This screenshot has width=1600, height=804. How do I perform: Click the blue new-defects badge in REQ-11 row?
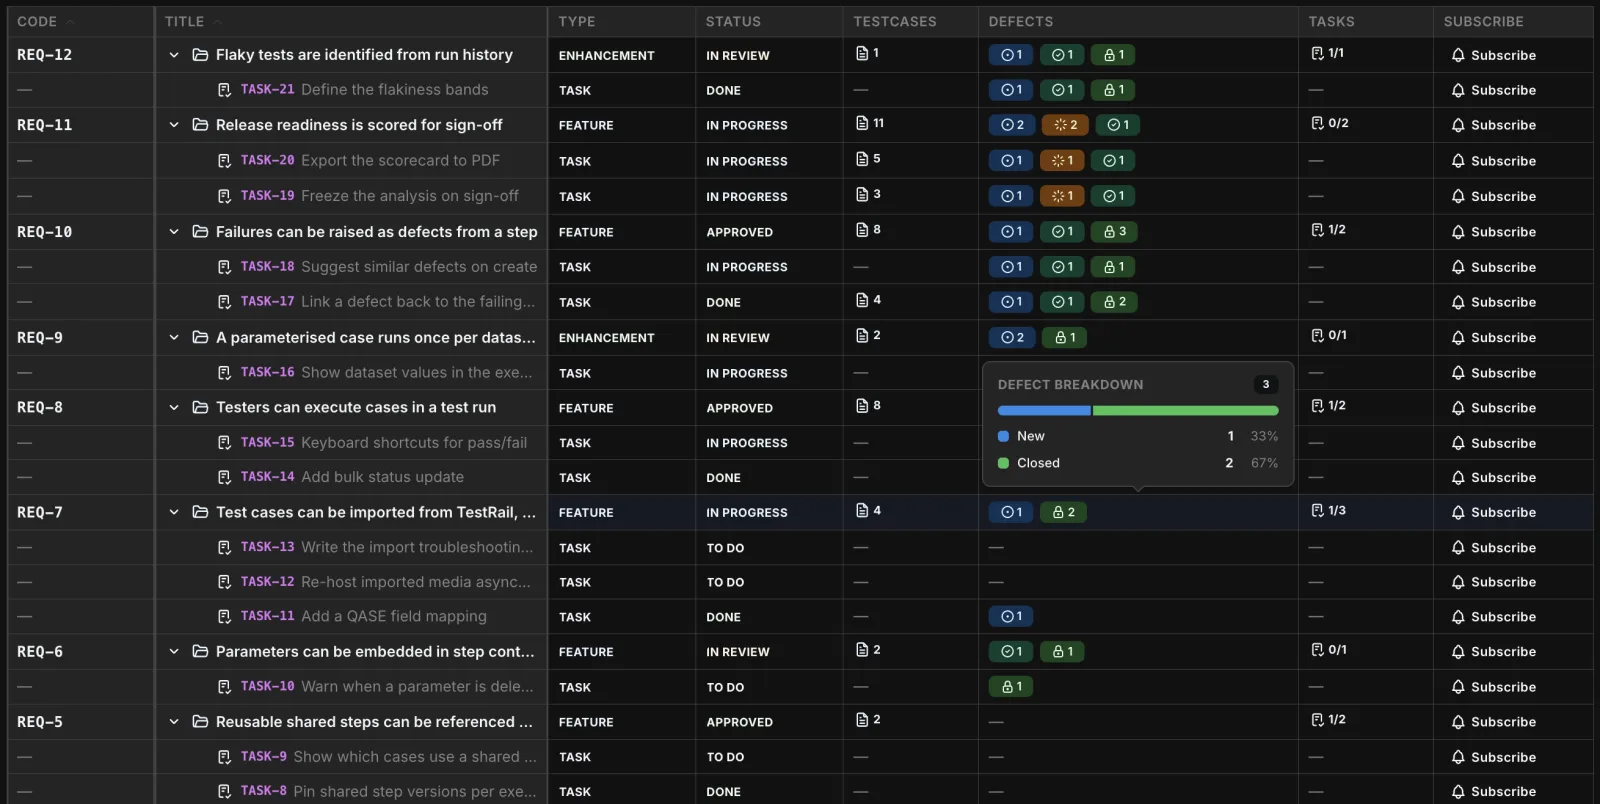(1012, 125)
